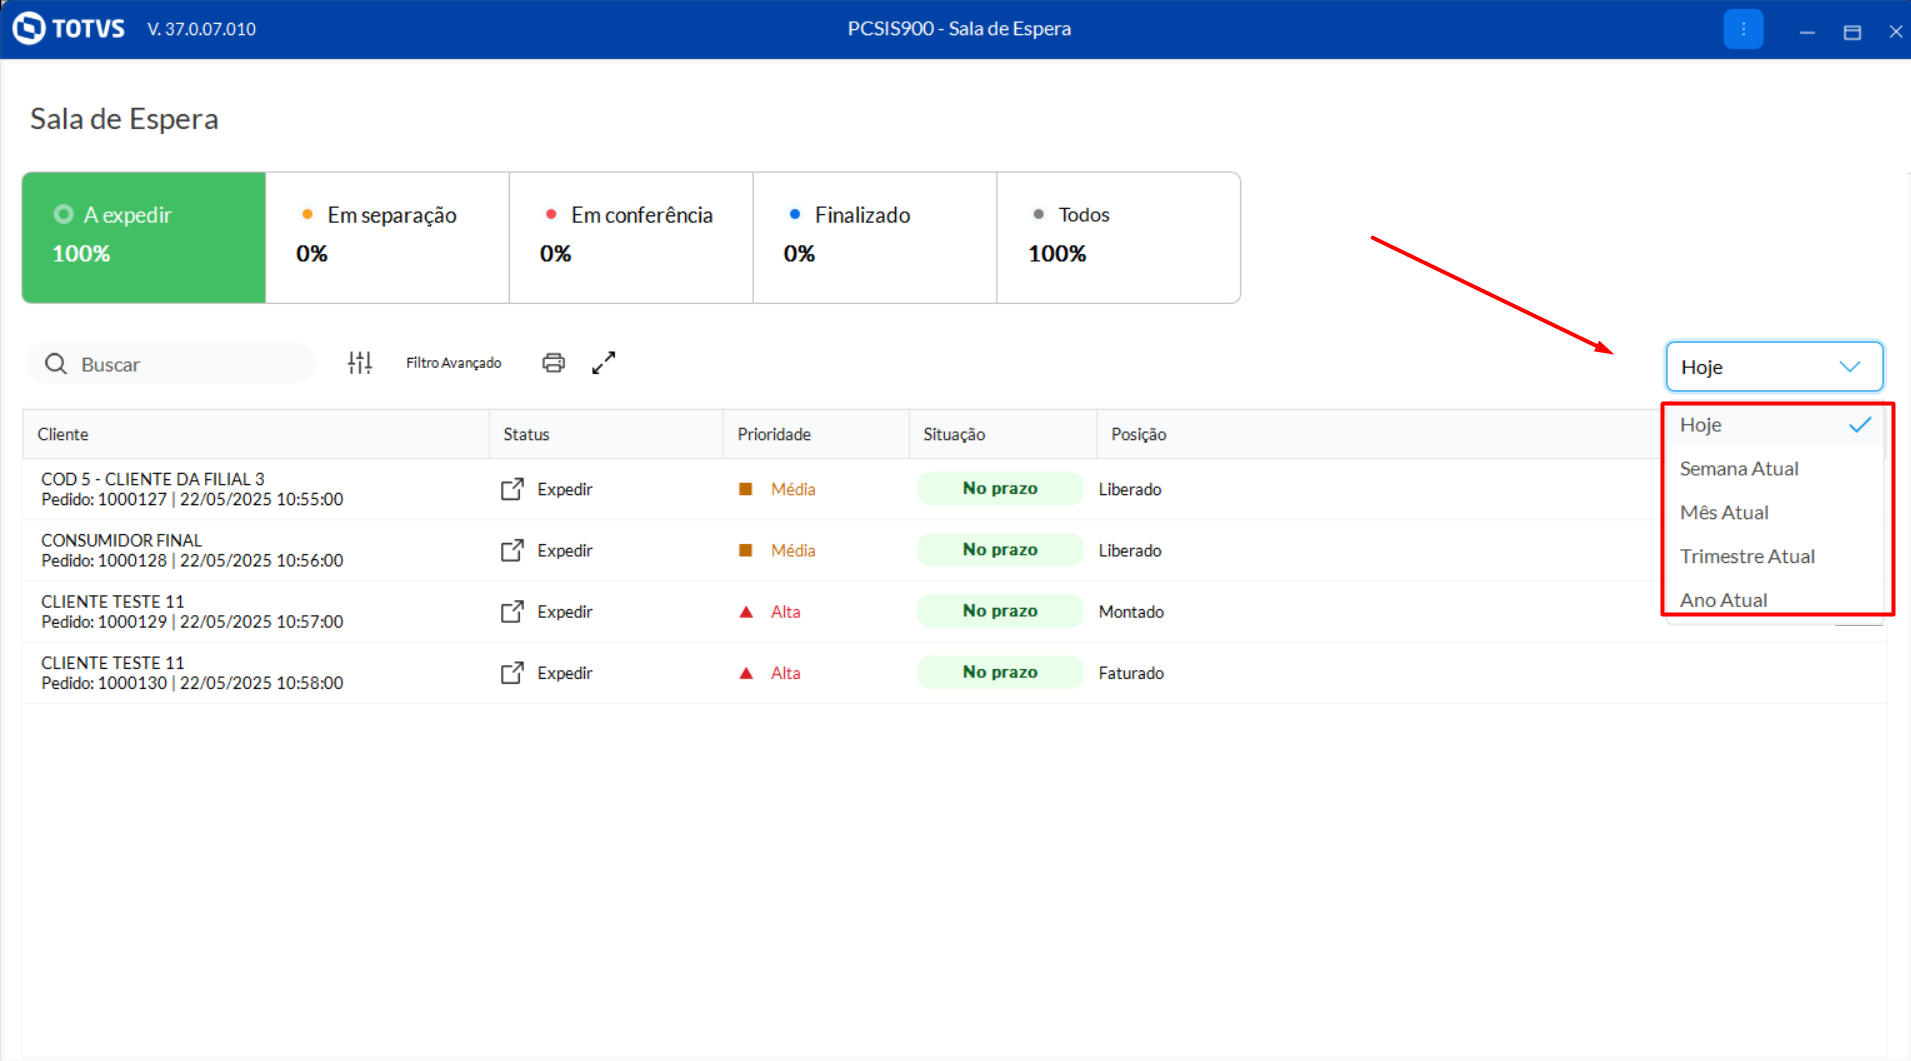Open the three-dot options menu
Screen dimensions: 1911x1061
pyautogui.click(x=1743, y=30)
